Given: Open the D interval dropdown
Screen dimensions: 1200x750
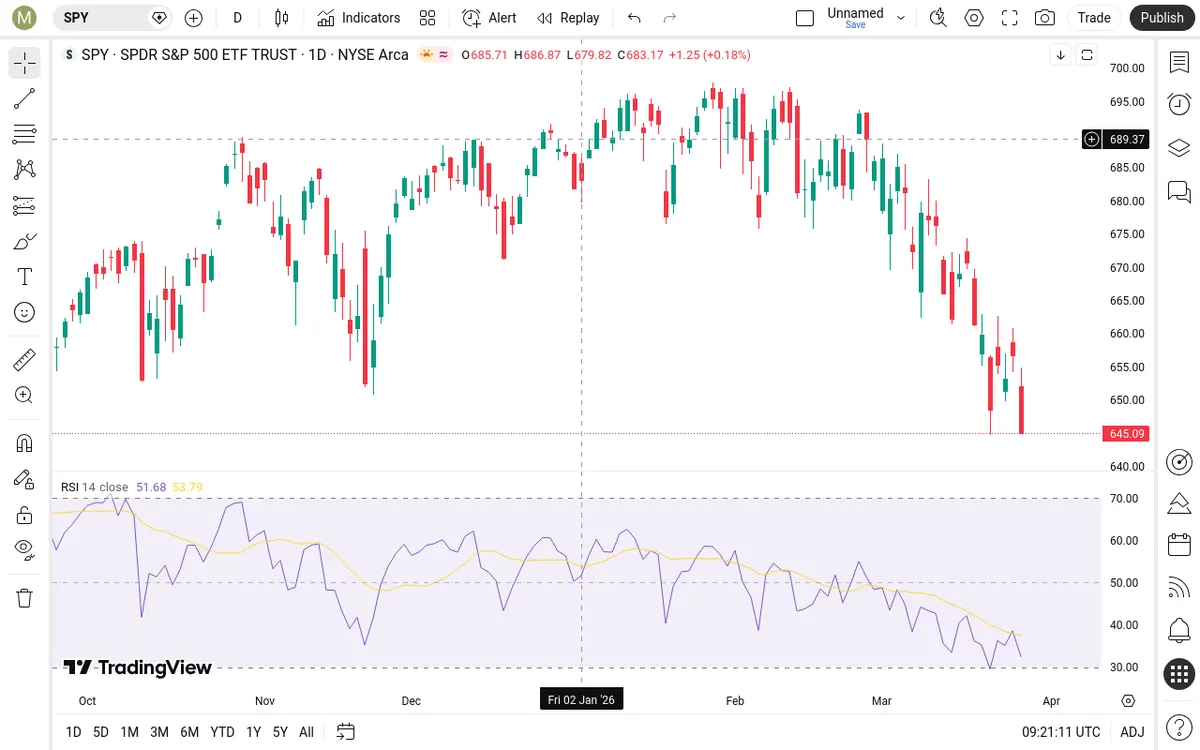Looking at the screenshot, I should point(237,17).
